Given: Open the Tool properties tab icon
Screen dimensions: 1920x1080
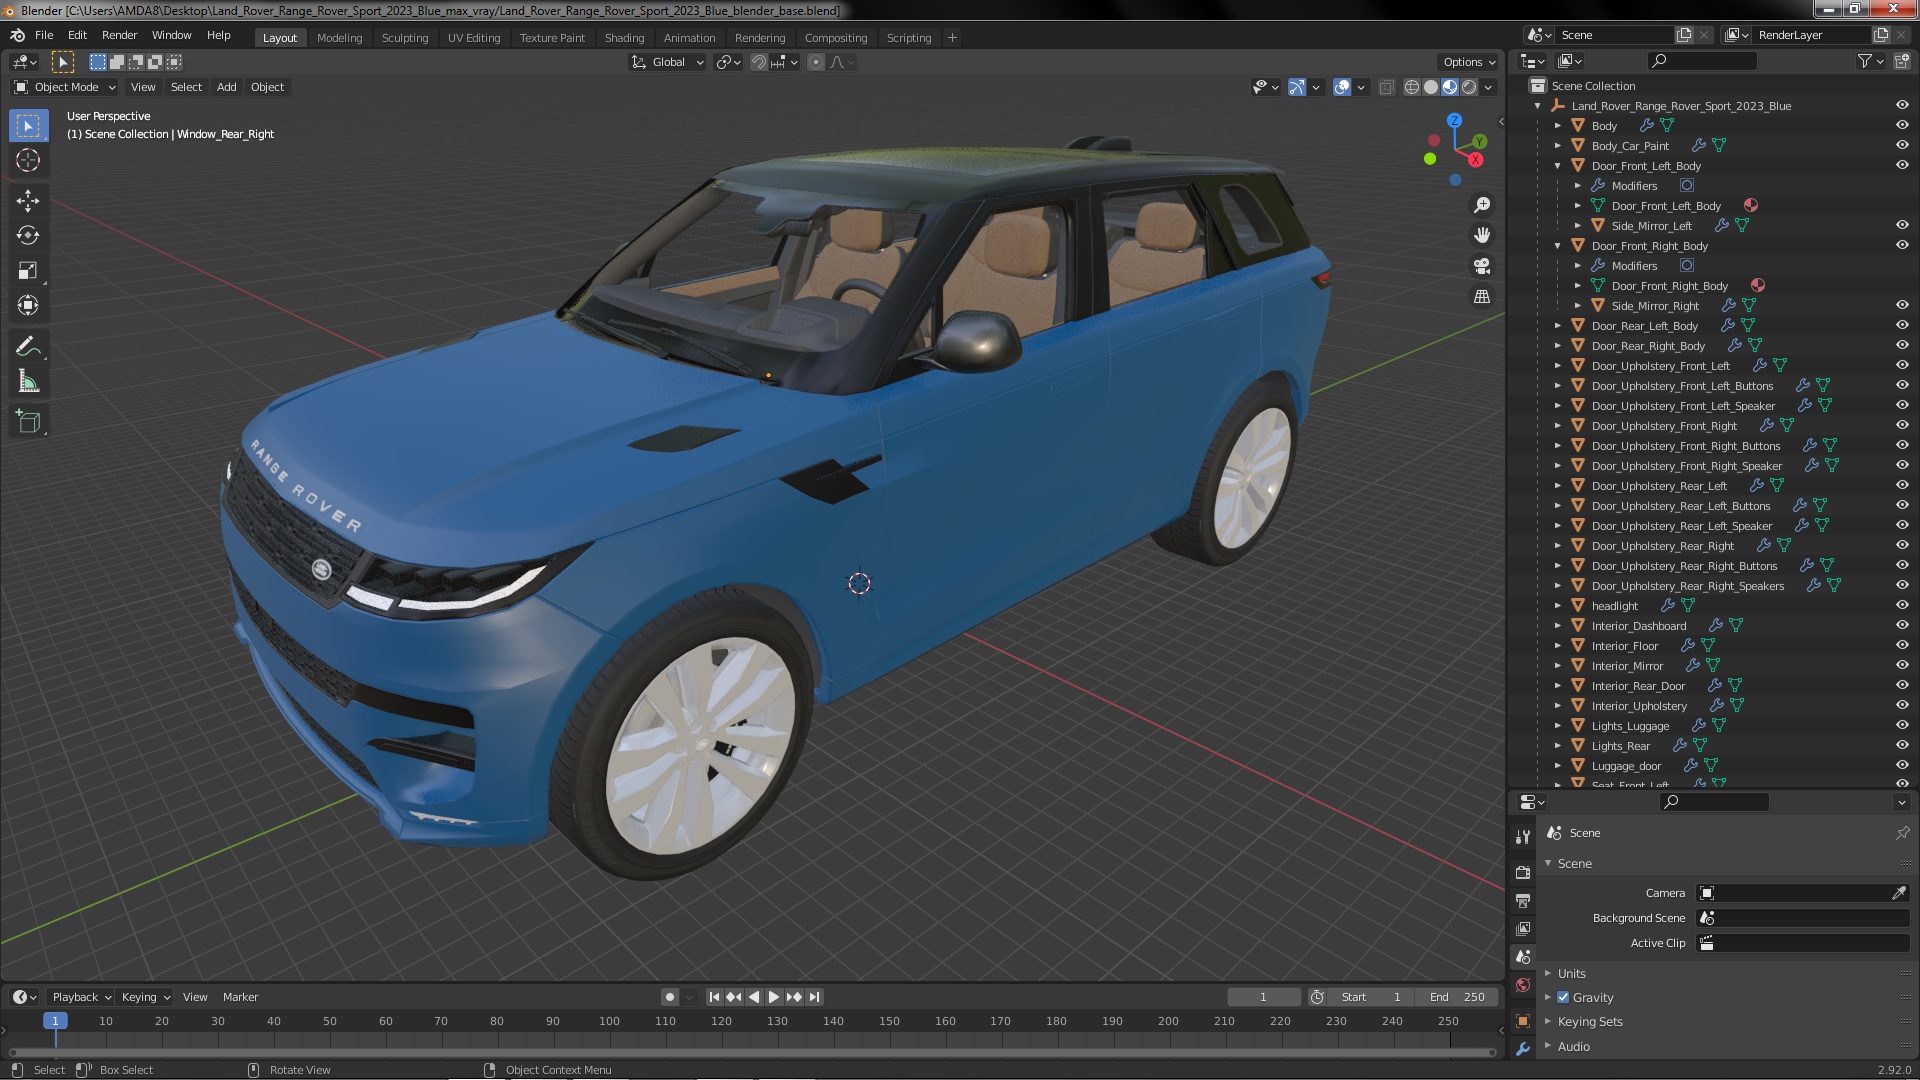Looking at the screenshot, I should [x=1523, y=836].
